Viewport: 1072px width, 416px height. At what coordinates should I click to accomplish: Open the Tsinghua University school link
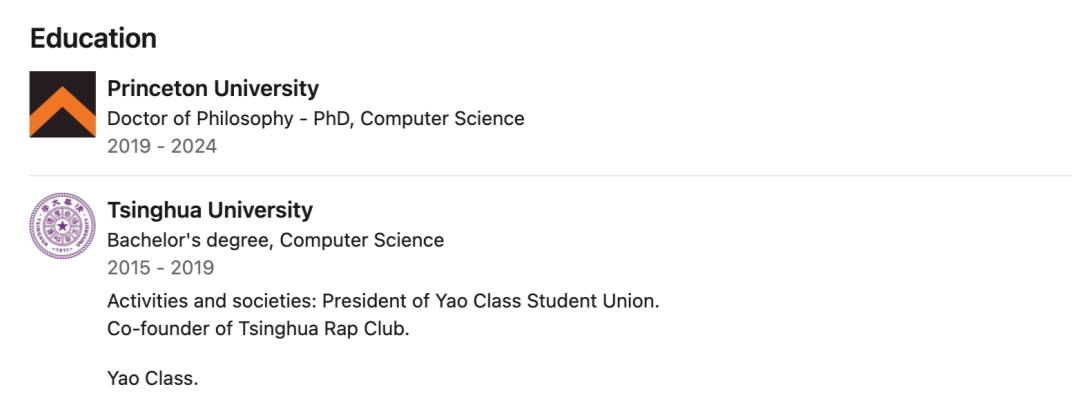209,210
